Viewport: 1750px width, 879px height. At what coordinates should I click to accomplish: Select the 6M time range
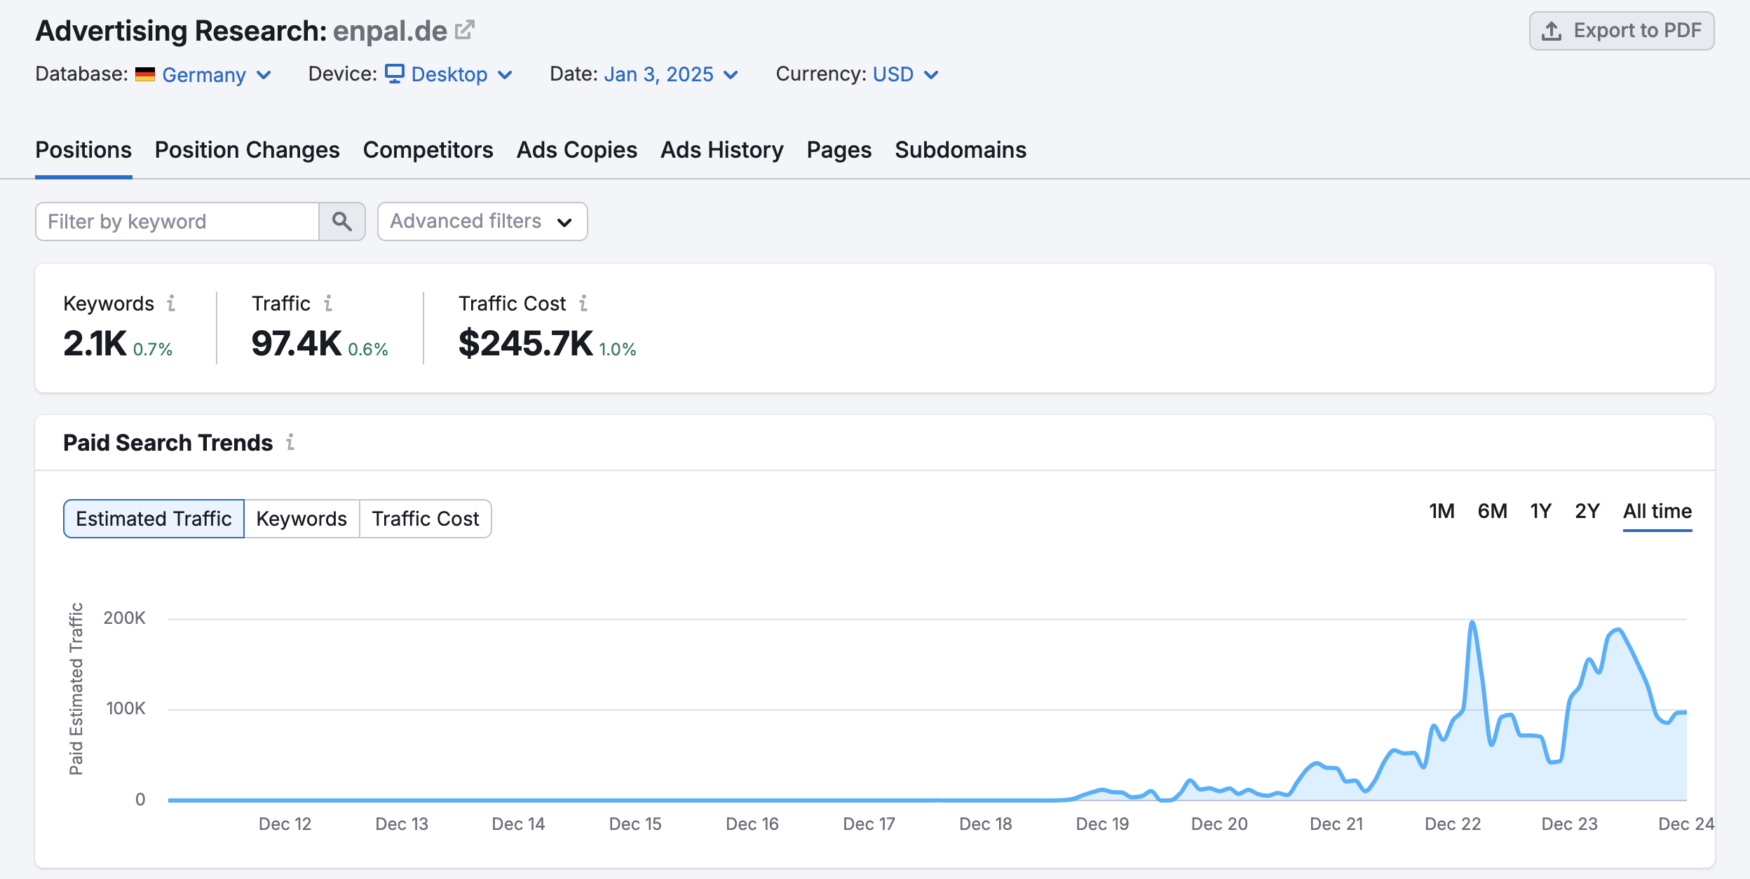[x=1492, y=511]
